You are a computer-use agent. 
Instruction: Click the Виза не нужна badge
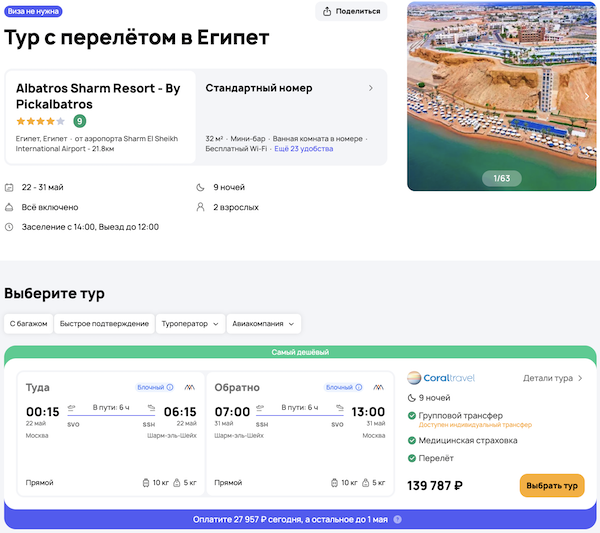(34, 10)
